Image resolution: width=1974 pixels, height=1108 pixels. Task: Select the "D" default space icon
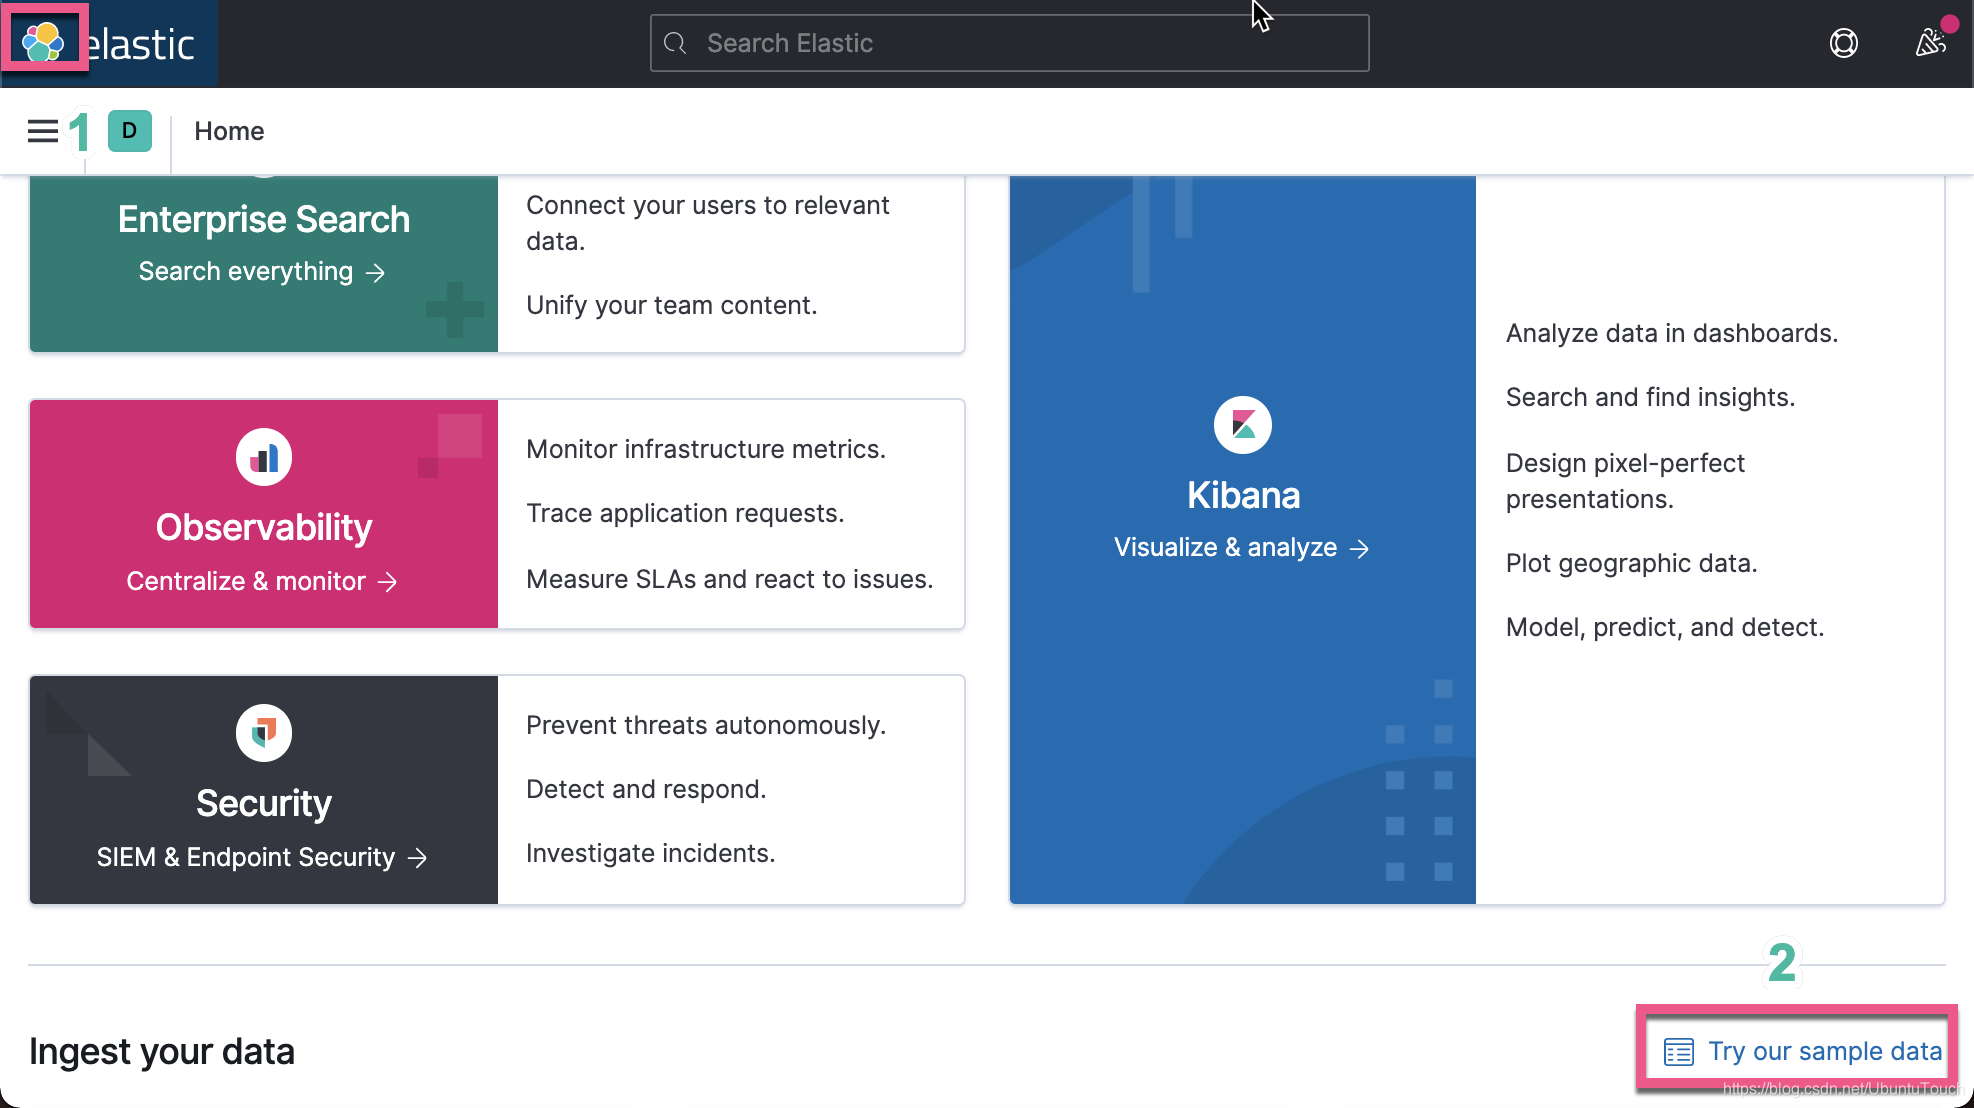[128, 131]
